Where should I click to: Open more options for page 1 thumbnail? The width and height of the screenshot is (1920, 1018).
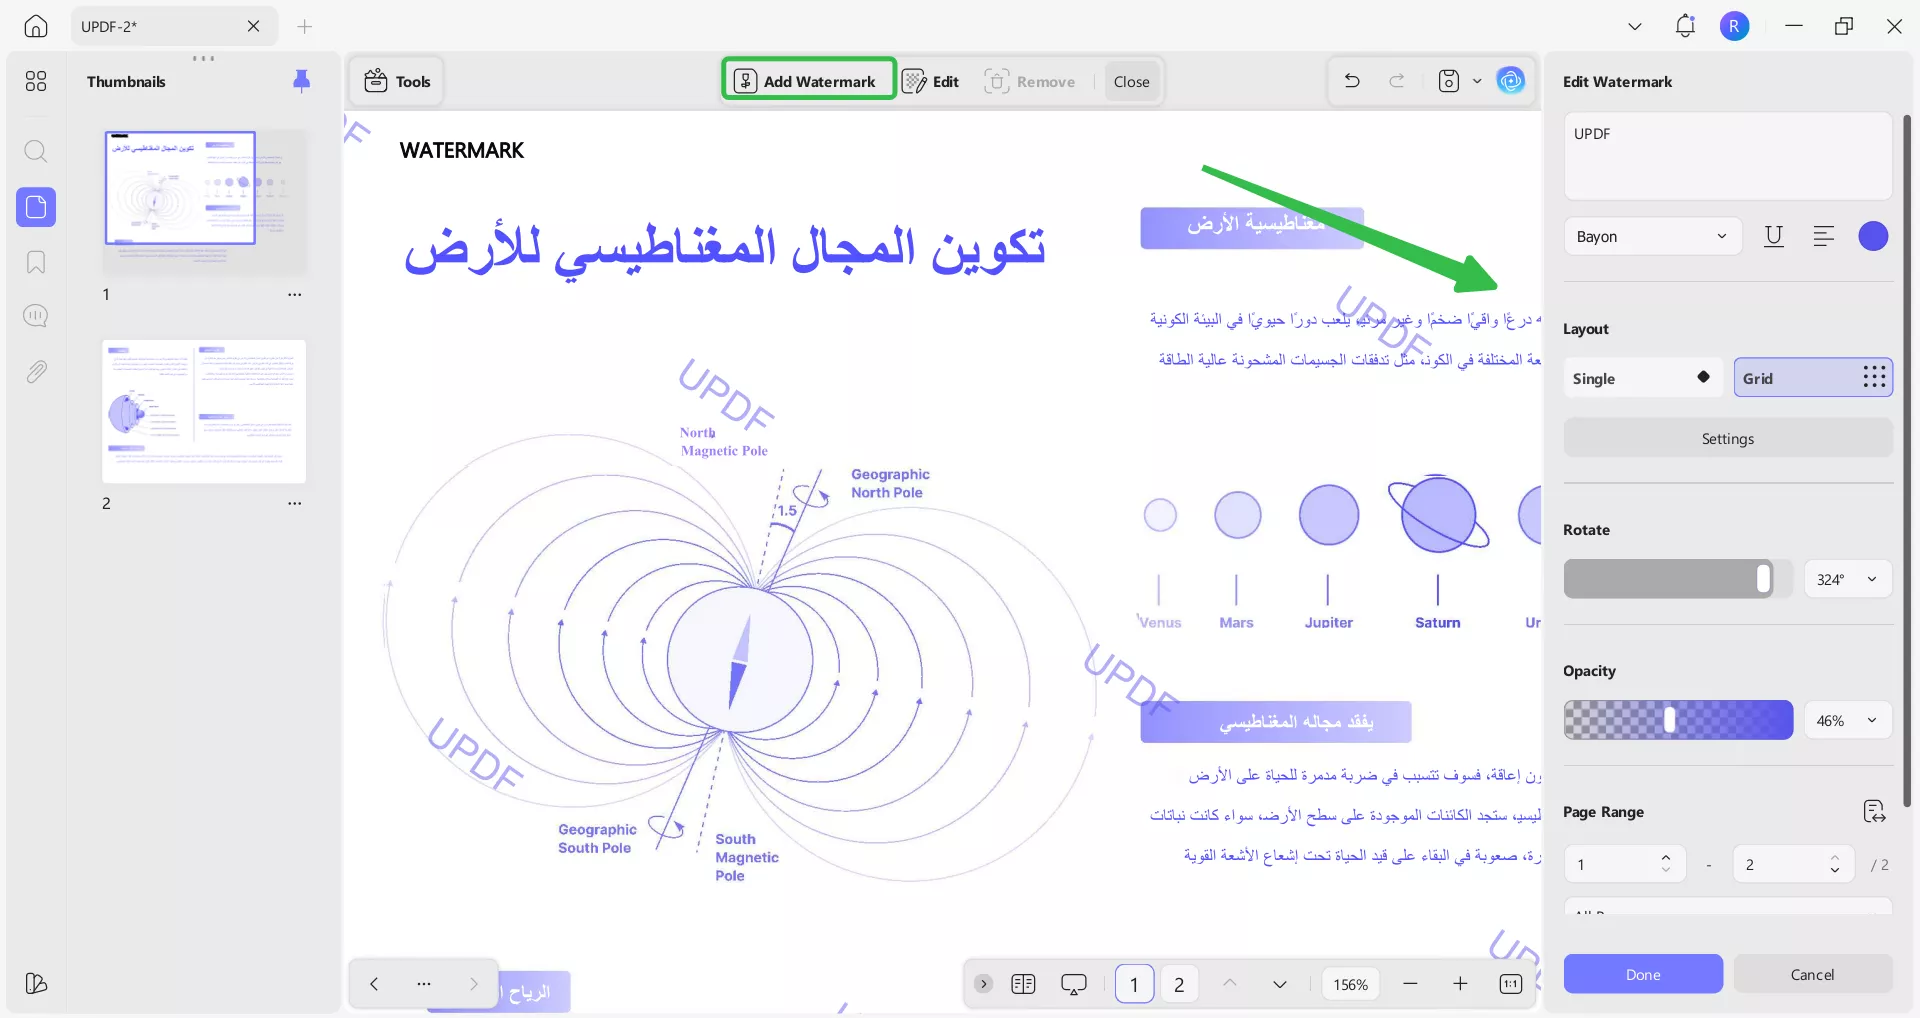click(295, 295)
